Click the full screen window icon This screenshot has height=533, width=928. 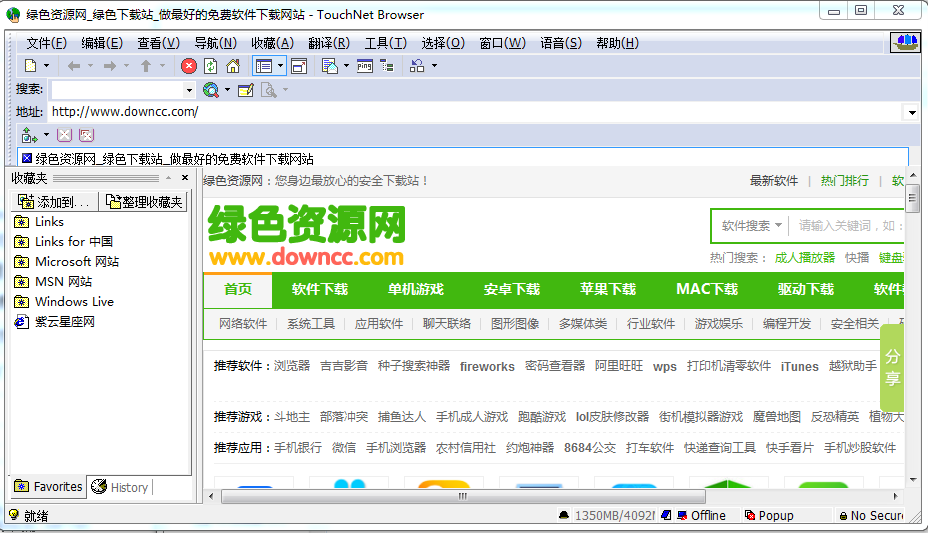pos(299,66)
